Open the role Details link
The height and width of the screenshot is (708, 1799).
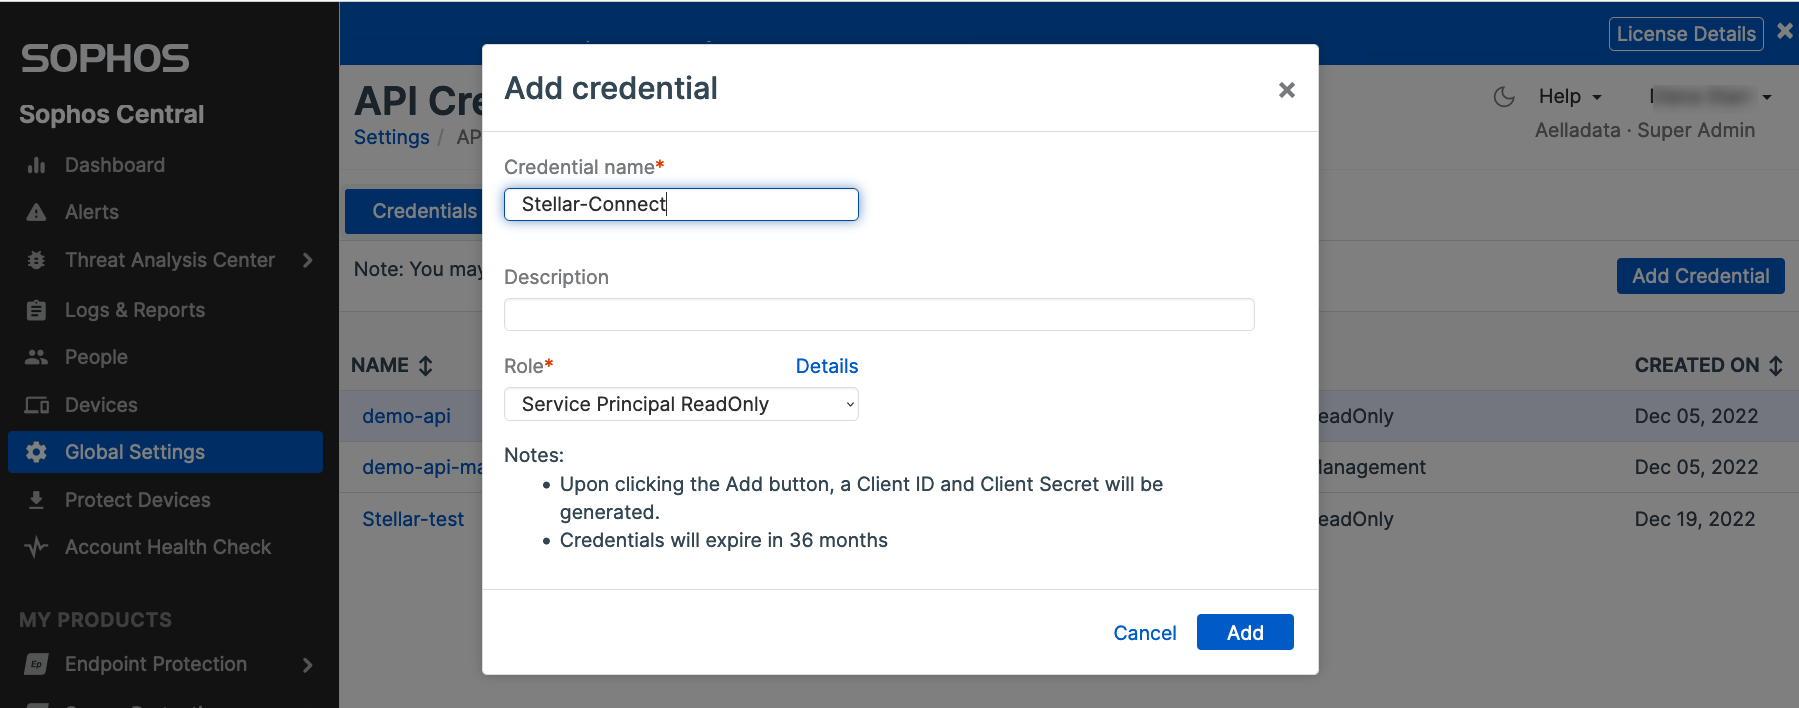826,366
